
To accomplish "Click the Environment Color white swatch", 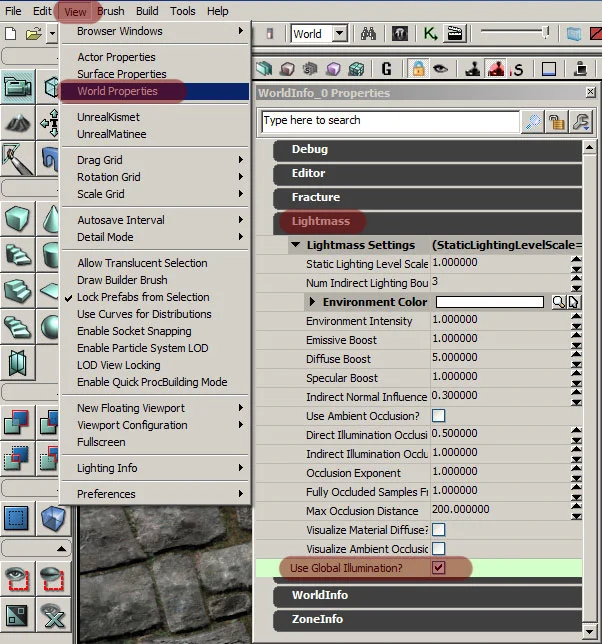I will click(x=489, y=302).
